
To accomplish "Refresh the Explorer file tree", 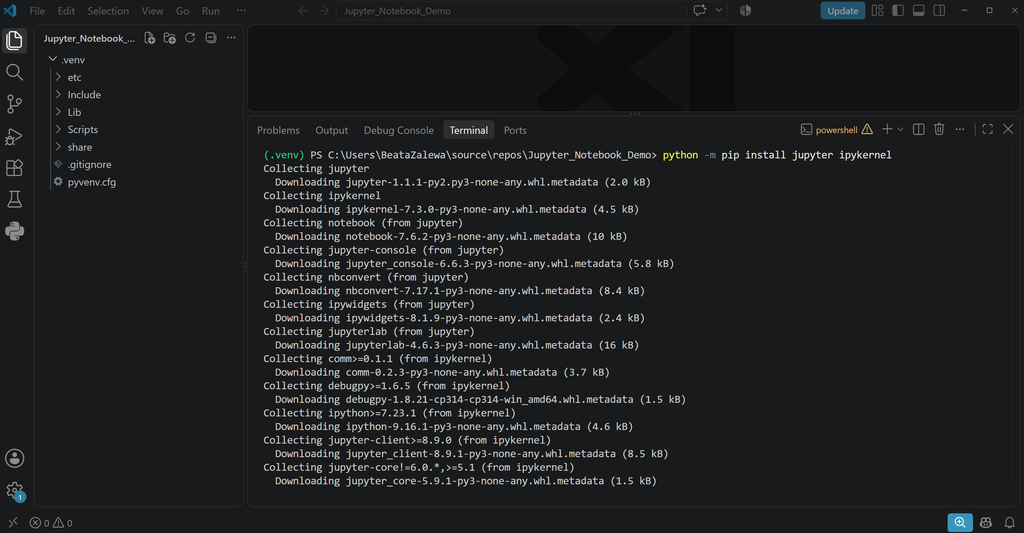I will 190,38.
